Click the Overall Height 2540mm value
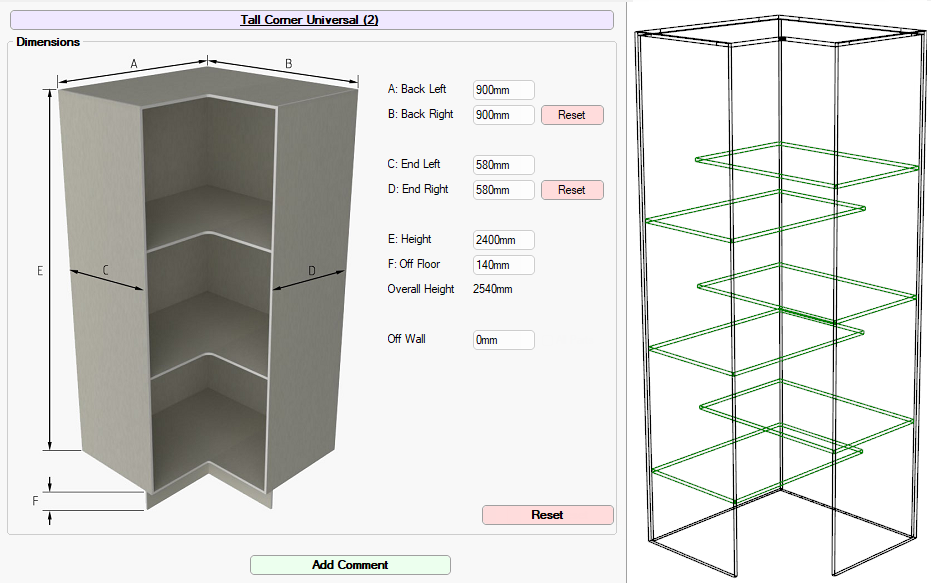This screenshot has height=583, width=931. point(493,290)
